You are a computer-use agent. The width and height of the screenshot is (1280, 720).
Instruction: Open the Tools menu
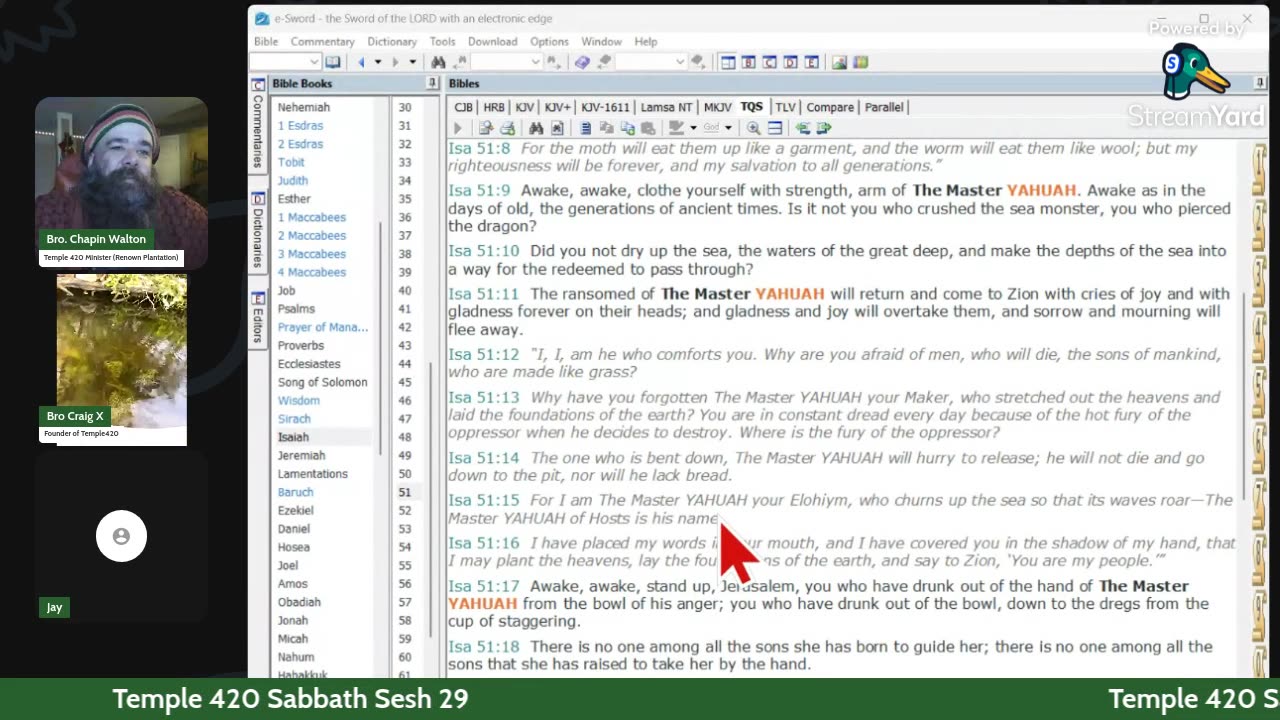click(442, 42)
